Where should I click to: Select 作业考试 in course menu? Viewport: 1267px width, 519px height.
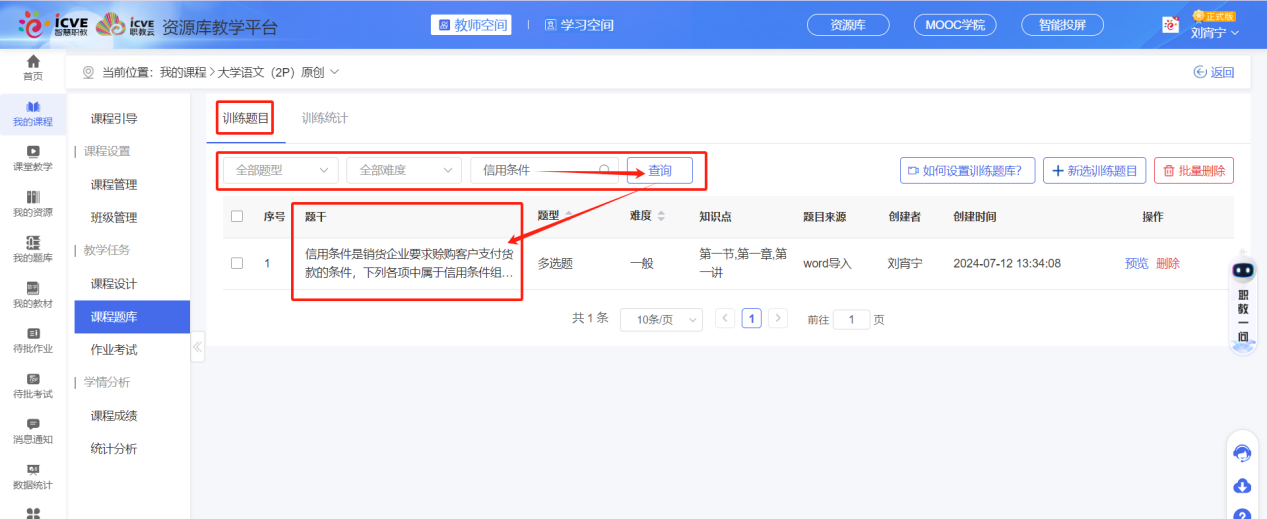point(114,349)
